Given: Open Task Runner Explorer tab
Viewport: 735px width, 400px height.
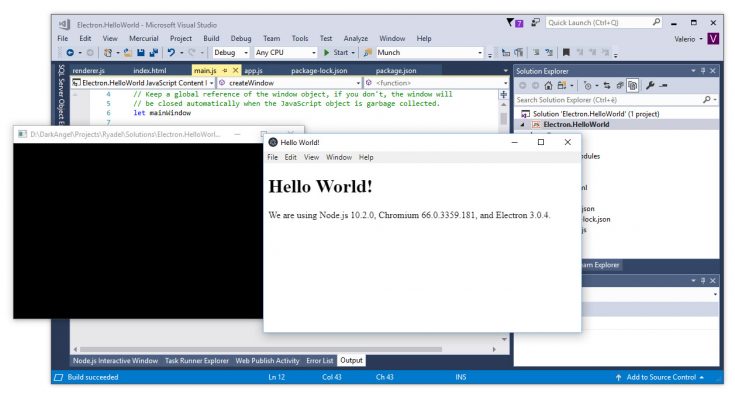Looking at the screenshot, I should [x=197, y=361].
